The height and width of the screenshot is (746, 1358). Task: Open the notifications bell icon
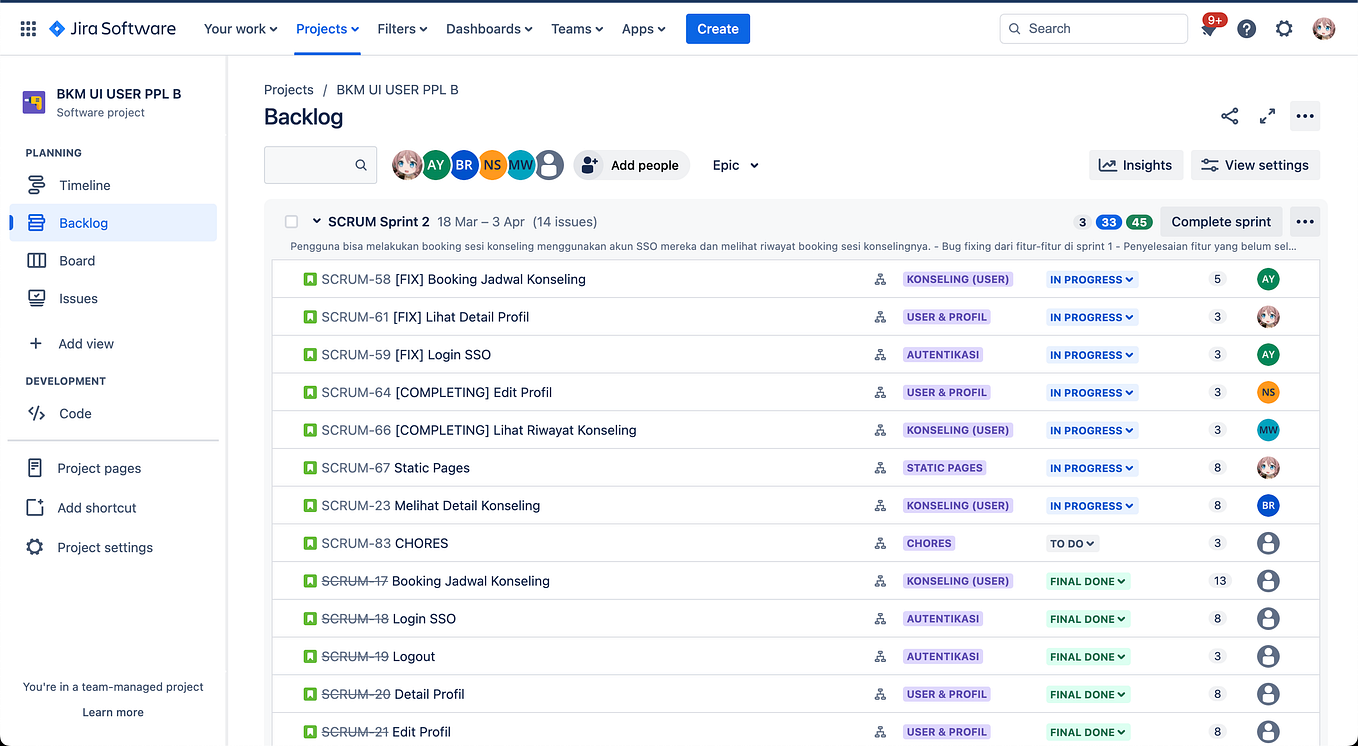[x=1209, y=29]
